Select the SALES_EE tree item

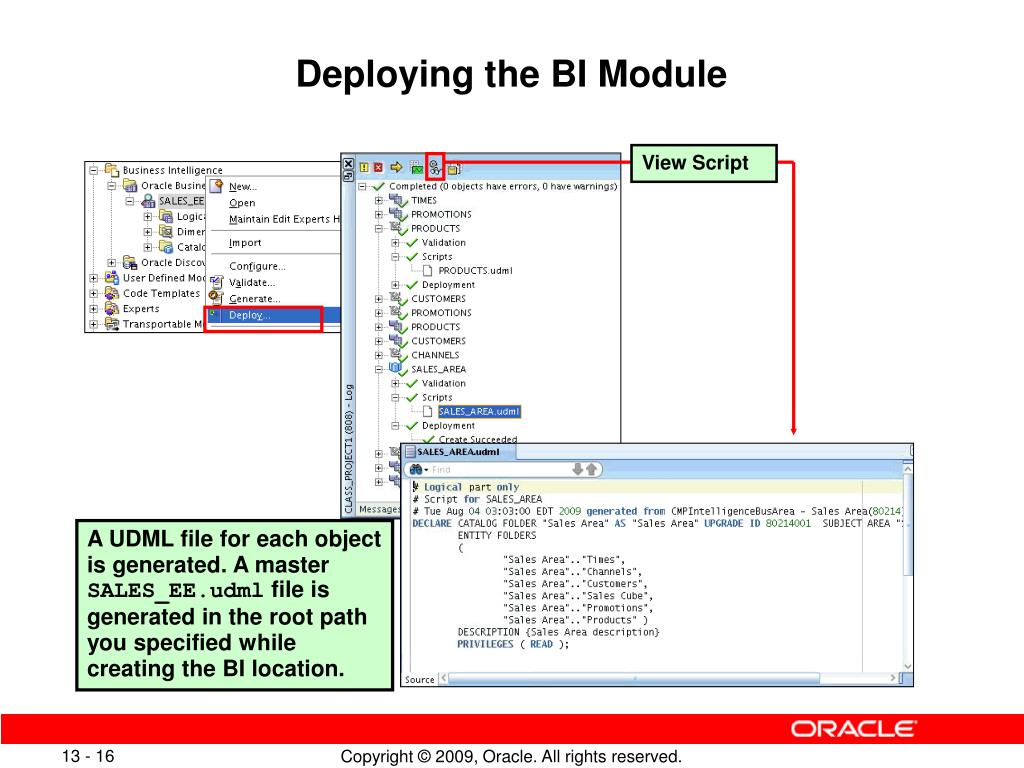pyautogui.click(x=182, y=200)
